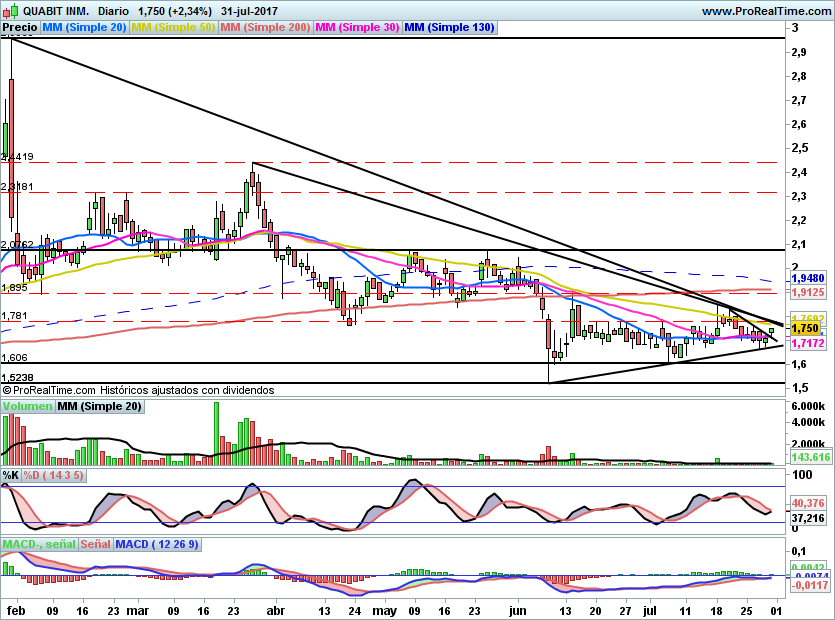
Task: Click the MM (Simple 50) yellow indicator label
Action: click(173, 27)
